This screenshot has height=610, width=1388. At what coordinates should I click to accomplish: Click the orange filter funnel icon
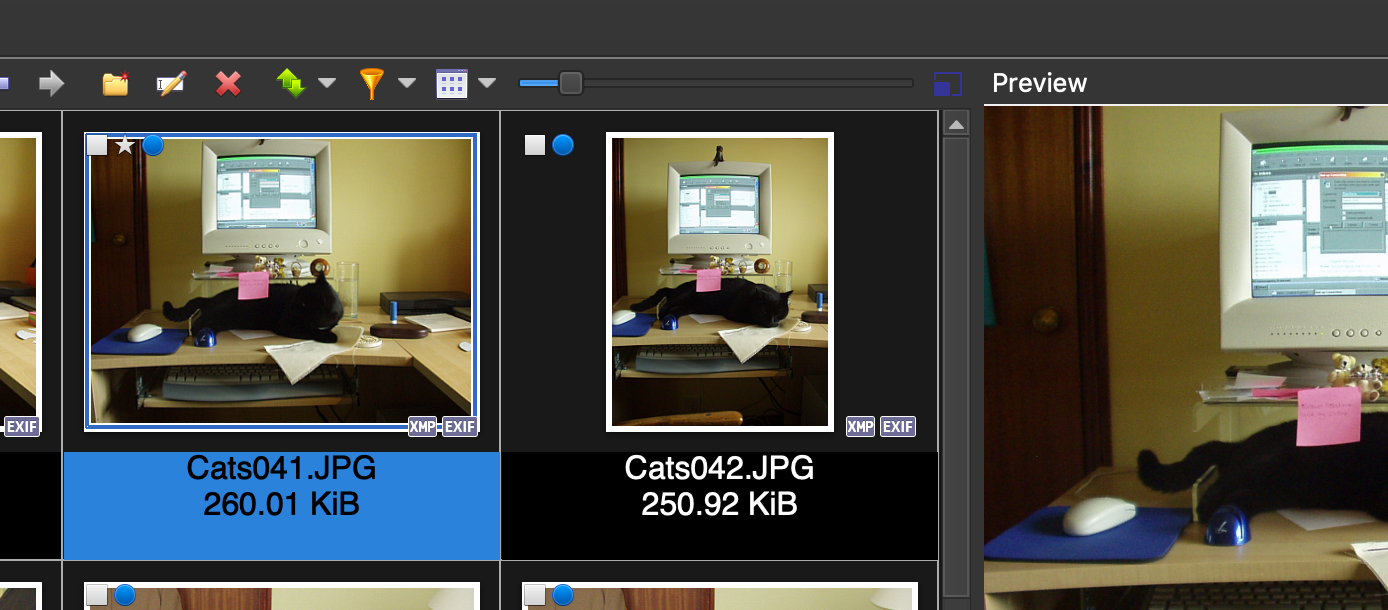[x=372, y=83]
